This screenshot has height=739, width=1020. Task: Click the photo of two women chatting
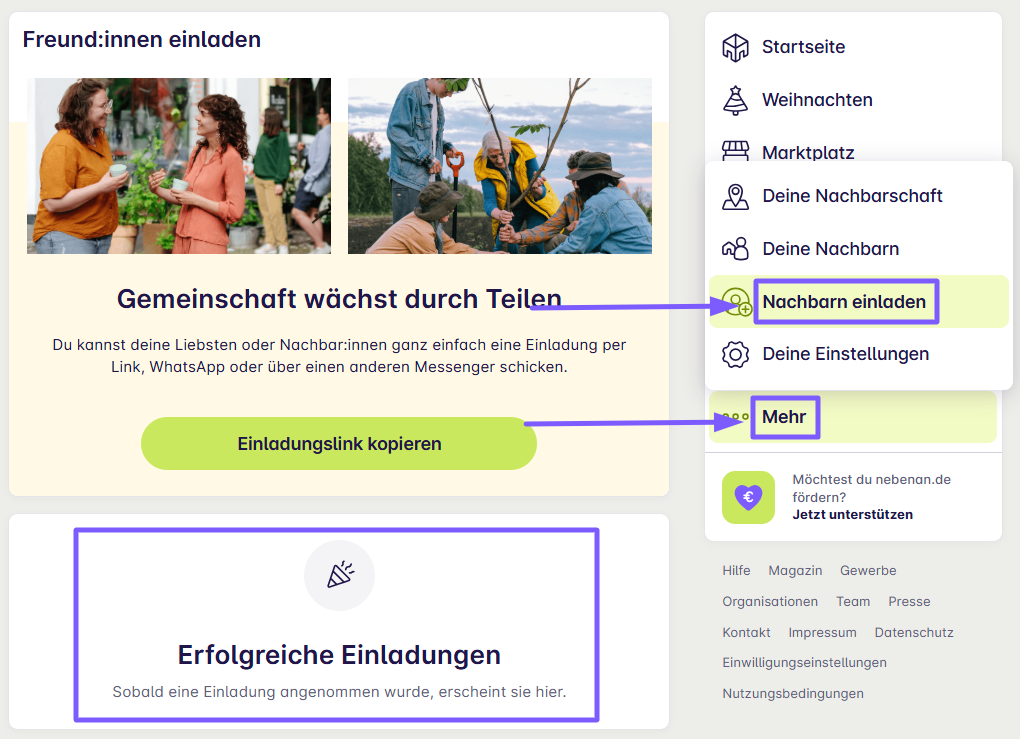pos(179,166)
